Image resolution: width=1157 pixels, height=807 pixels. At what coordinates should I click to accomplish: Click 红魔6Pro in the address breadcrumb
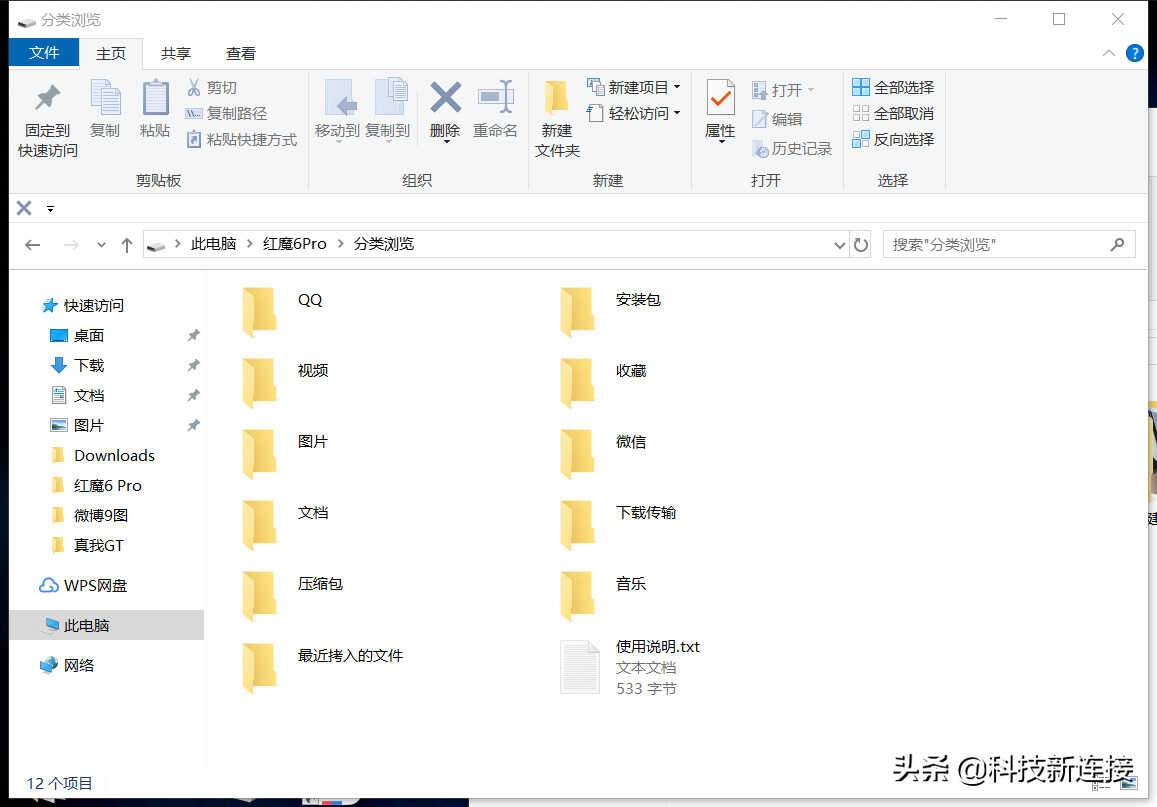click(294, 244)
